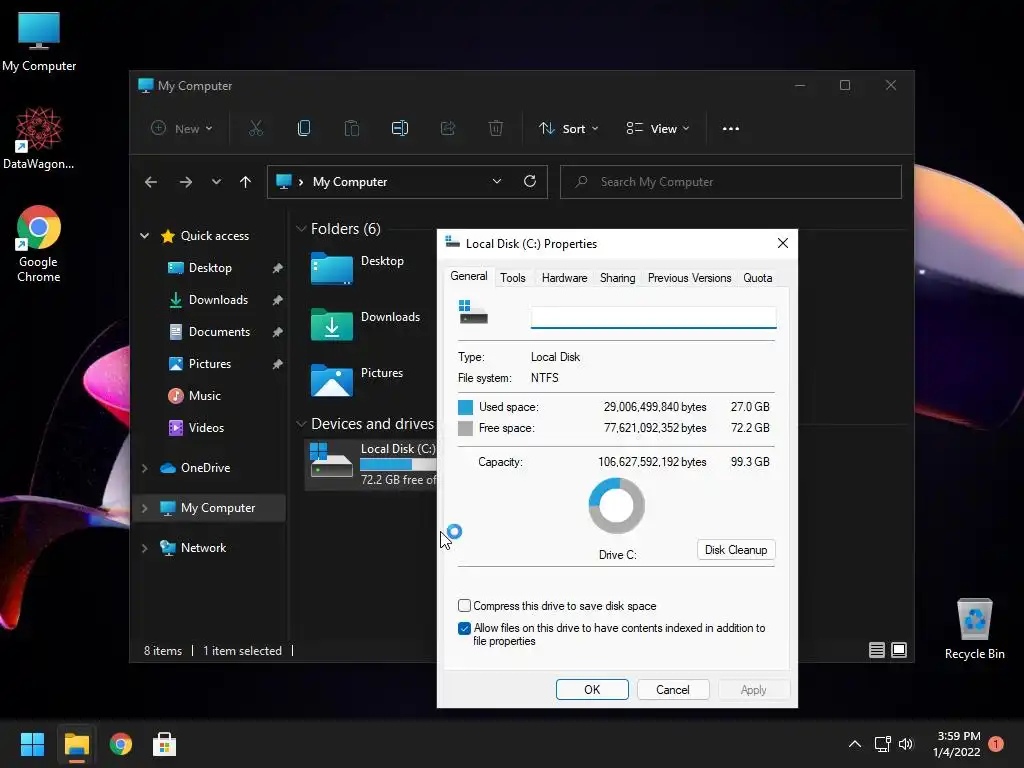Open the New dropdown menu

(x=182, y=129)
